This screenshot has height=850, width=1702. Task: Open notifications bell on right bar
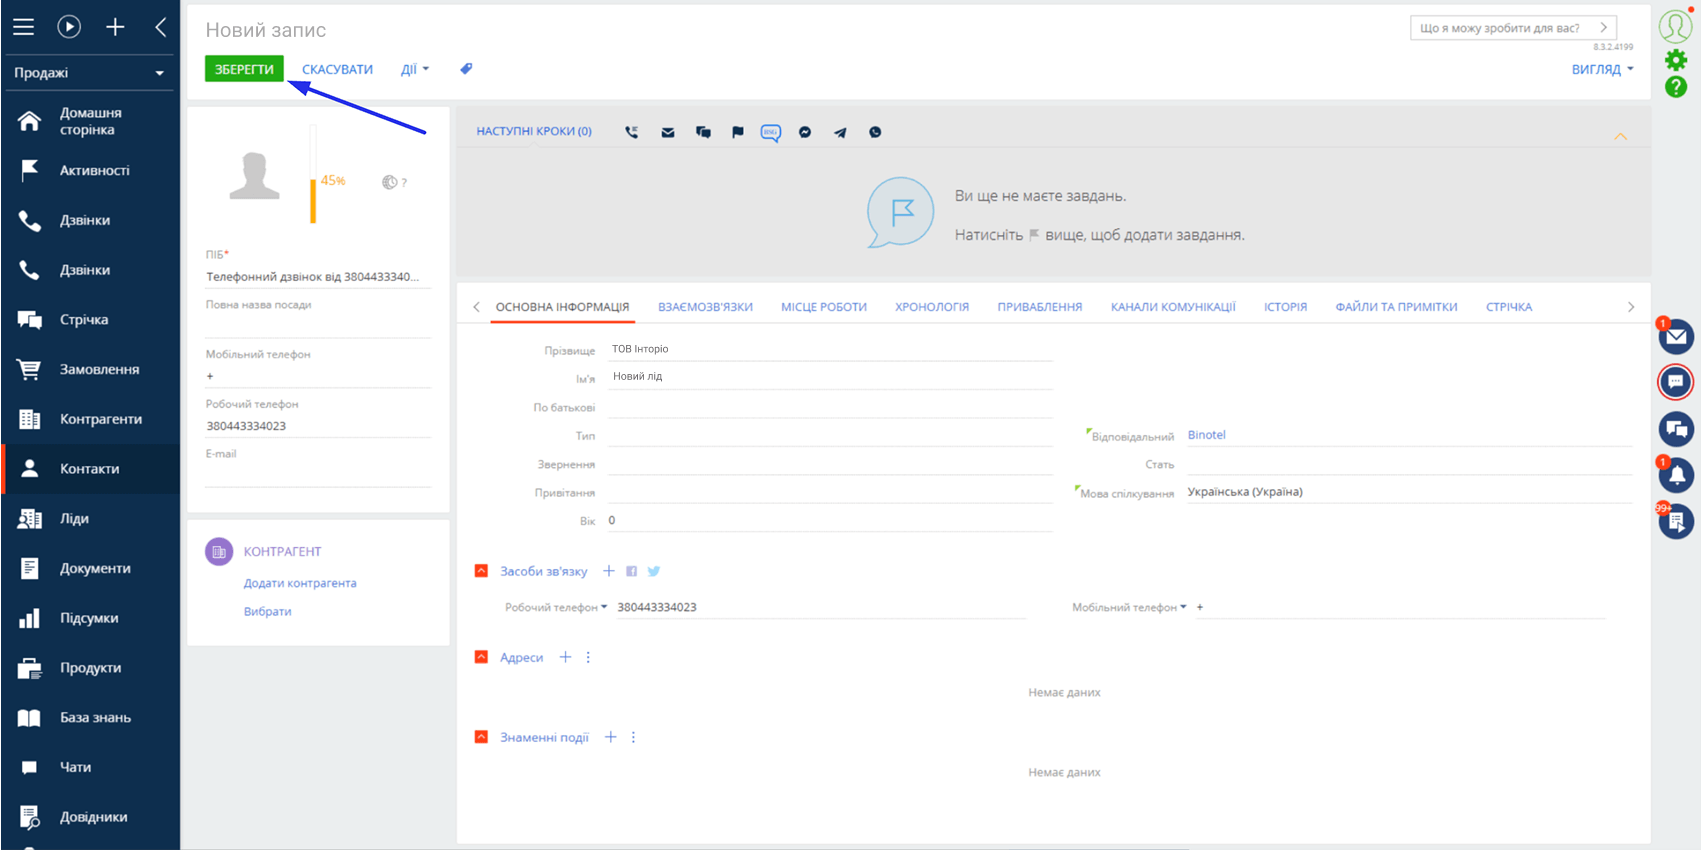coord(1676,475)
